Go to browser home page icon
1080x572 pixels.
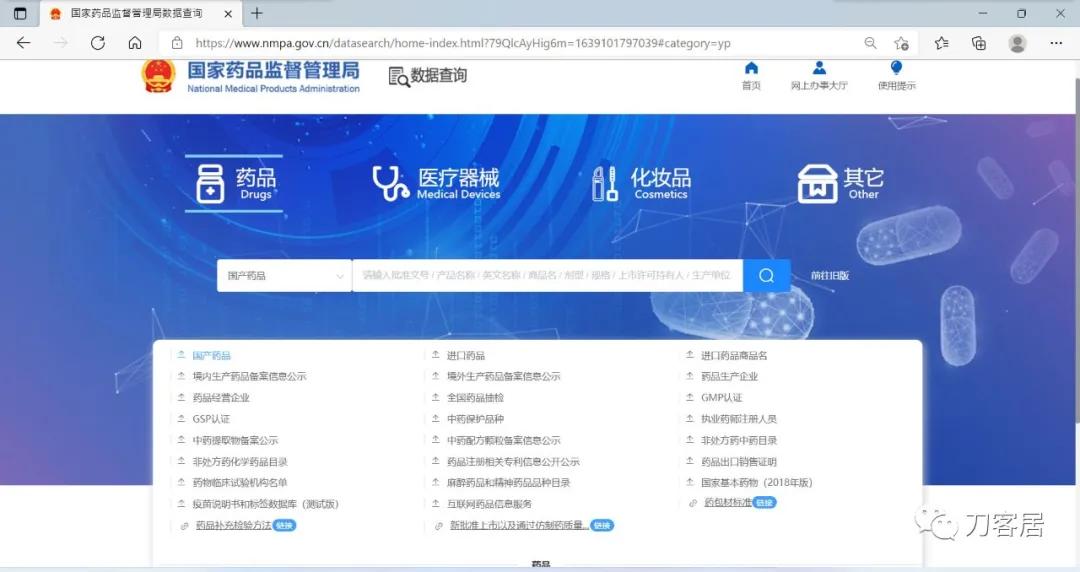pos(135,43)
